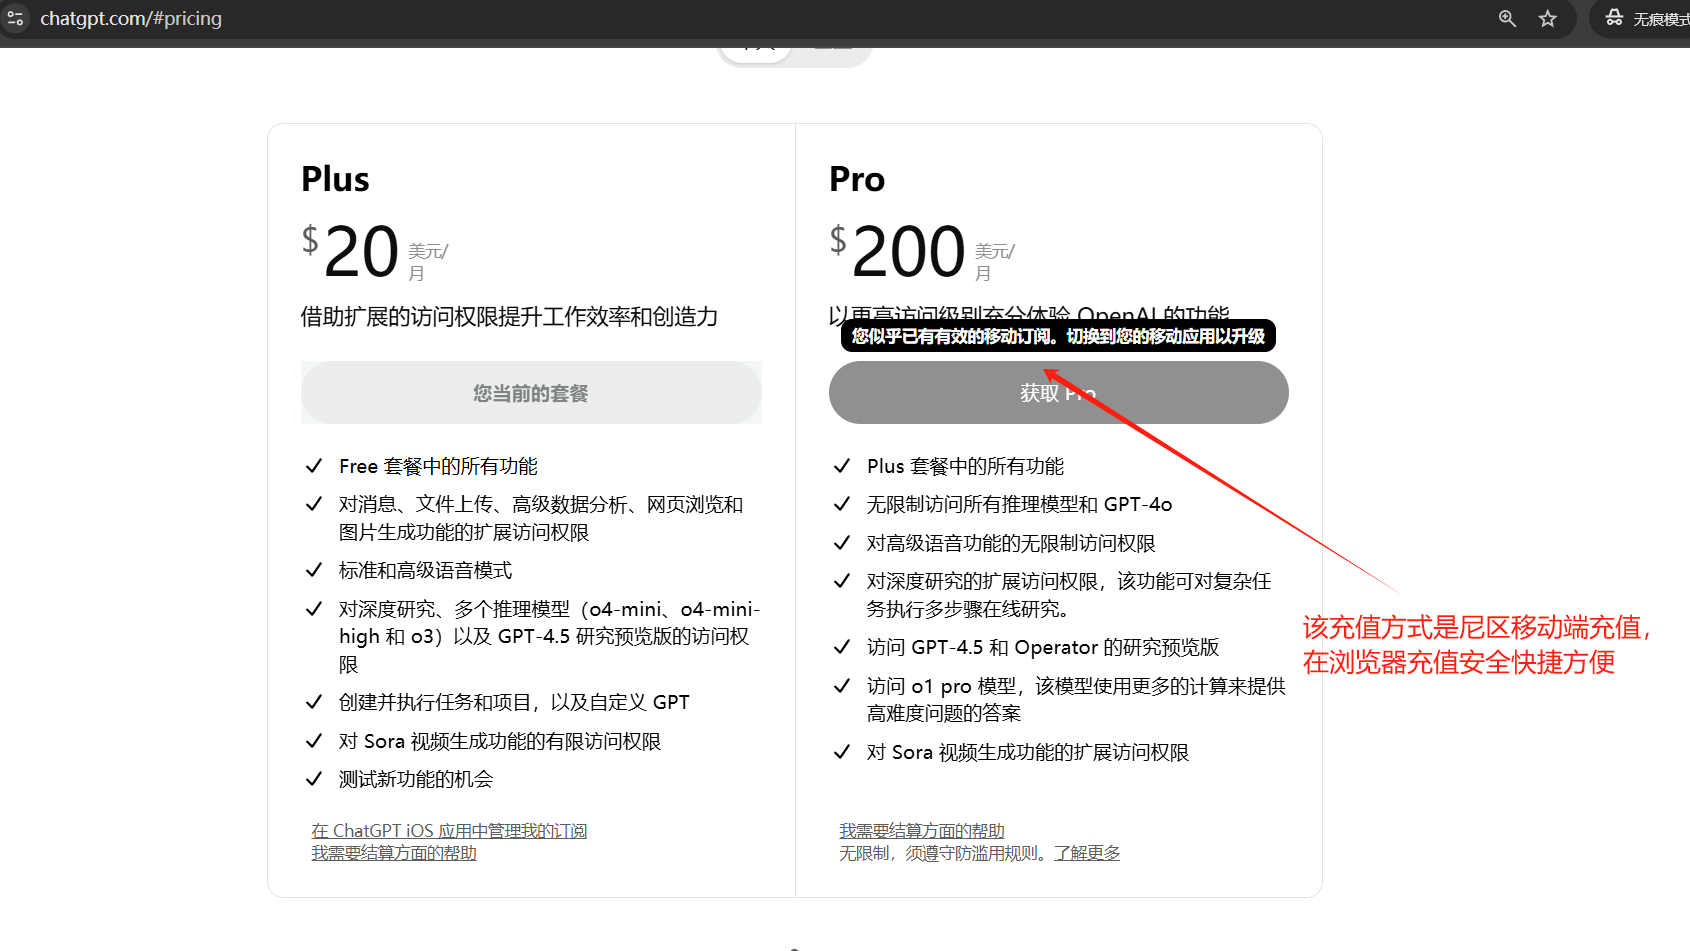The height and width of the screenshot is (951, 1690).
Task: Click the checkmark beside Plus 套餐中的所有功能
Action: coord(842,466)
